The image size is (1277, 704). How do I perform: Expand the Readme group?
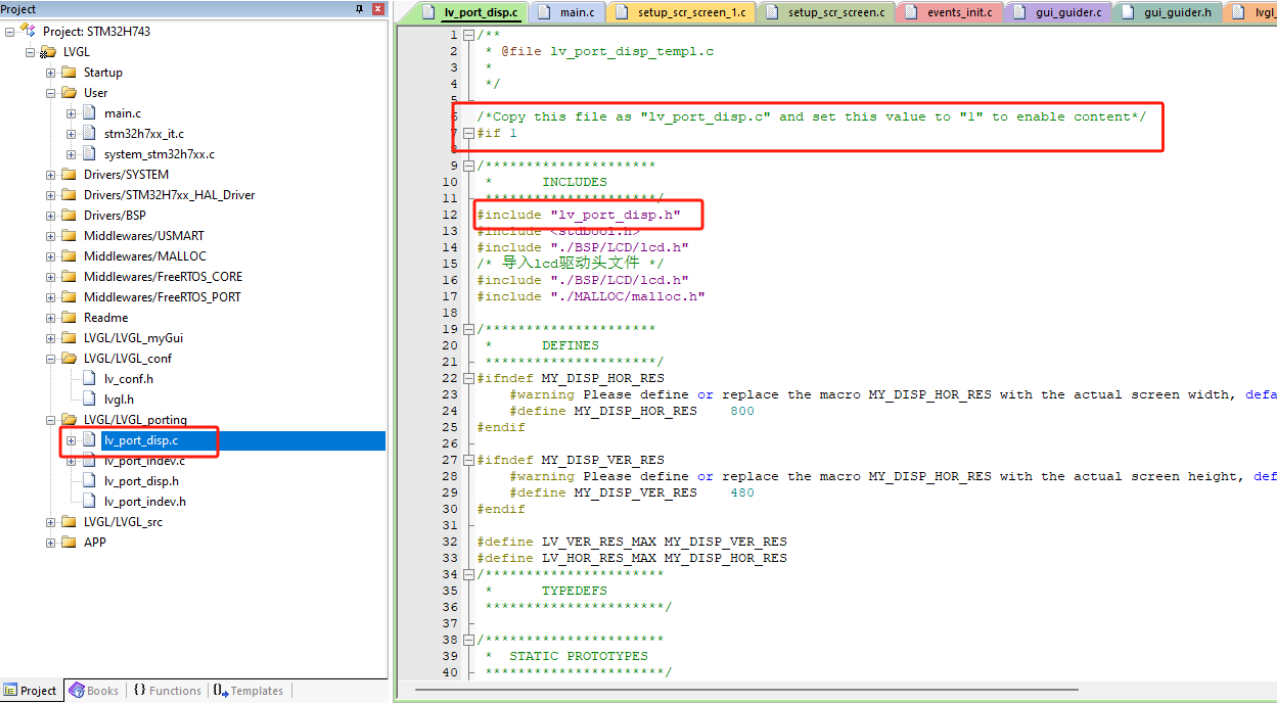pos(50,318)
